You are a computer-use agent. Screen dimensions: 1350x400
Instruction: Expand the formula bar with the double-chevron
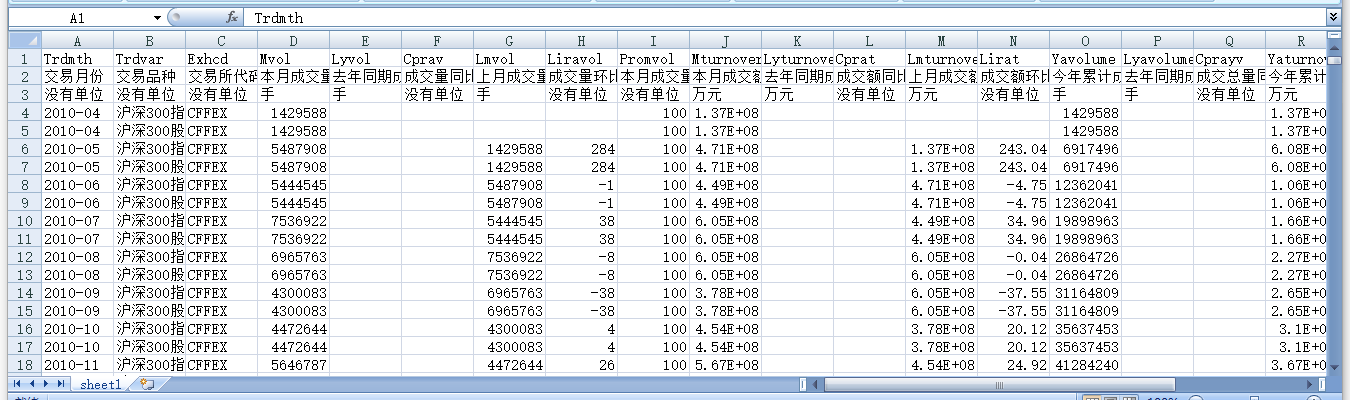pyautogui.click(x=1333, y=18)
